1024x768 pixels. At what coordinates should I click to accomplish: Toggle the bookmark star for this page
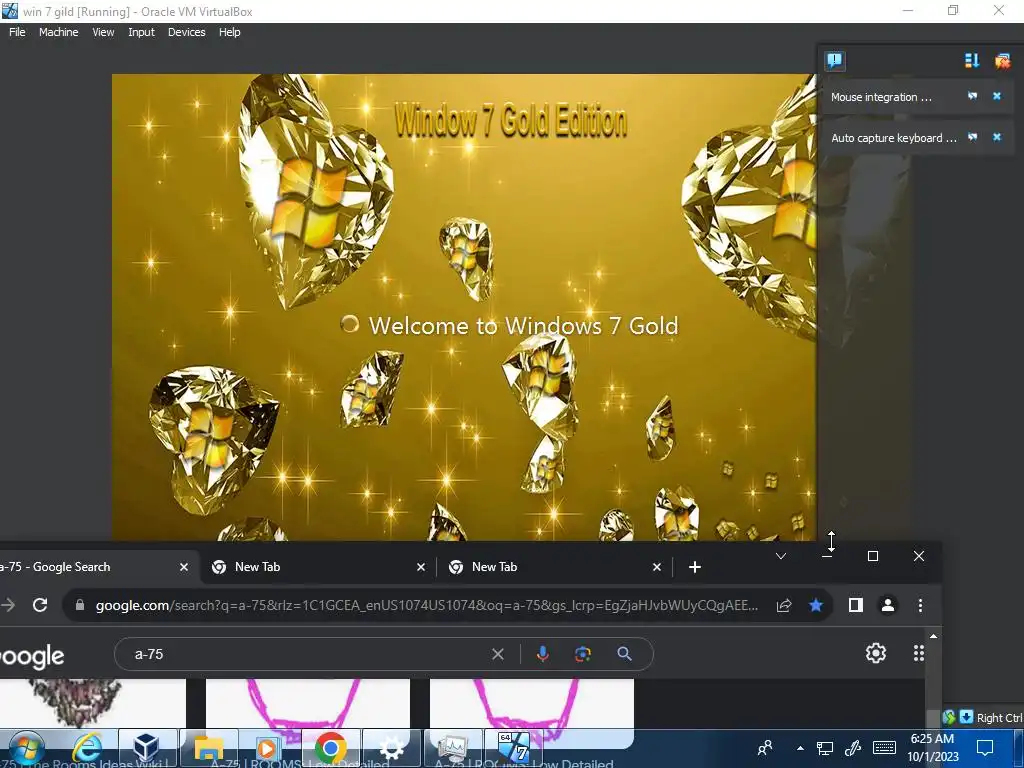point(816,605)
